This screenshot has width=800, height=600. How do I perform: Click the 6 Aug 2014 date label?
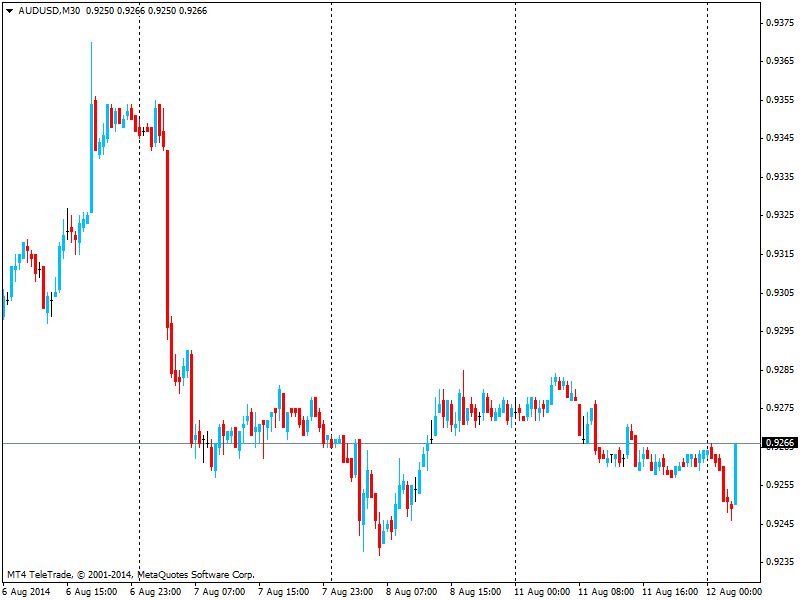click(26, 591)
